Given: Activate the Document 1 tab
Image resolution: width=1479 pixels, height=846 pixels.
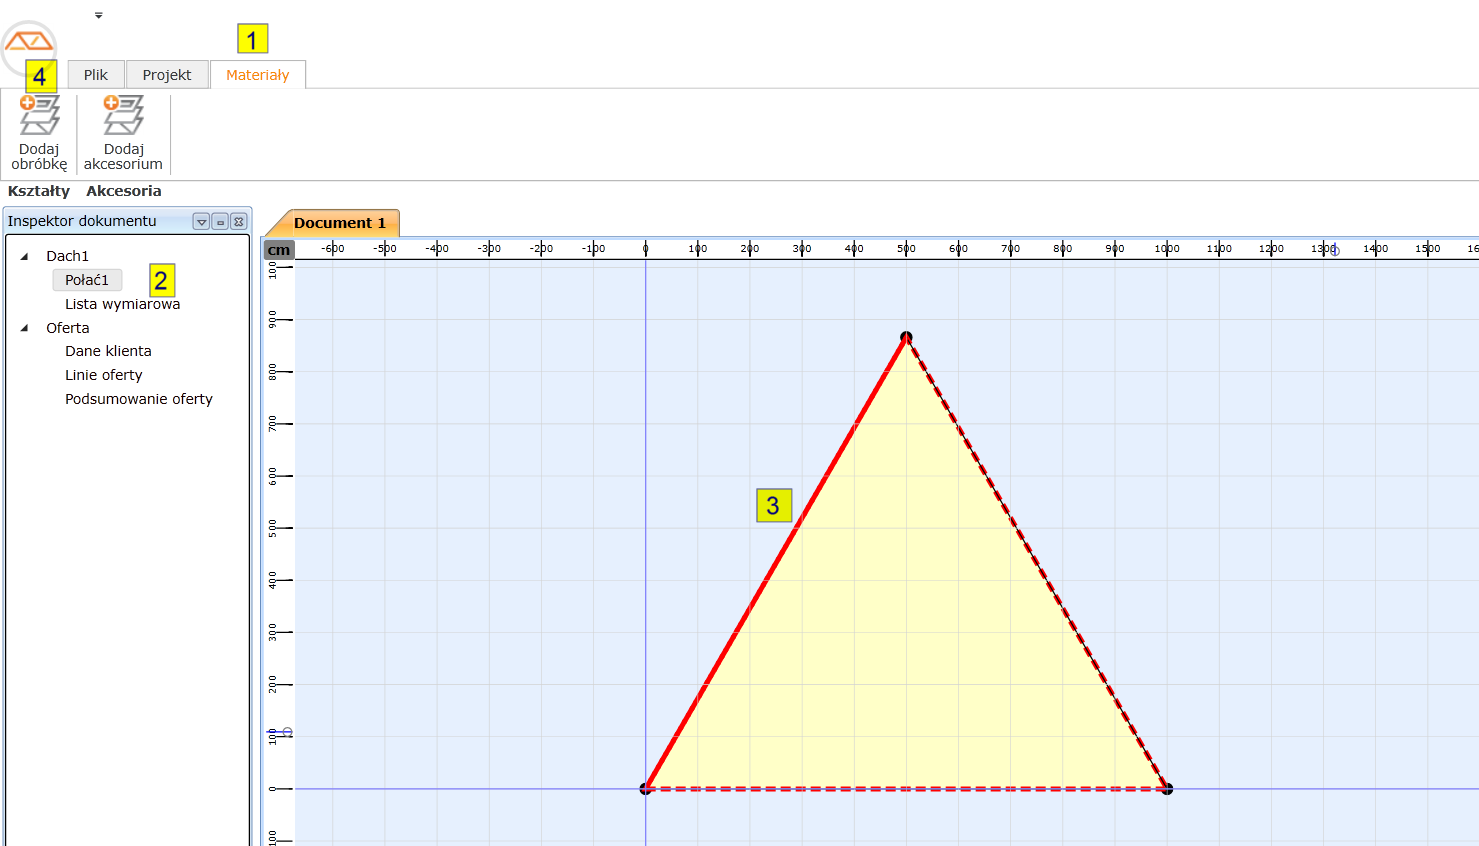Looking at the screenshot, I should [339, 223].
